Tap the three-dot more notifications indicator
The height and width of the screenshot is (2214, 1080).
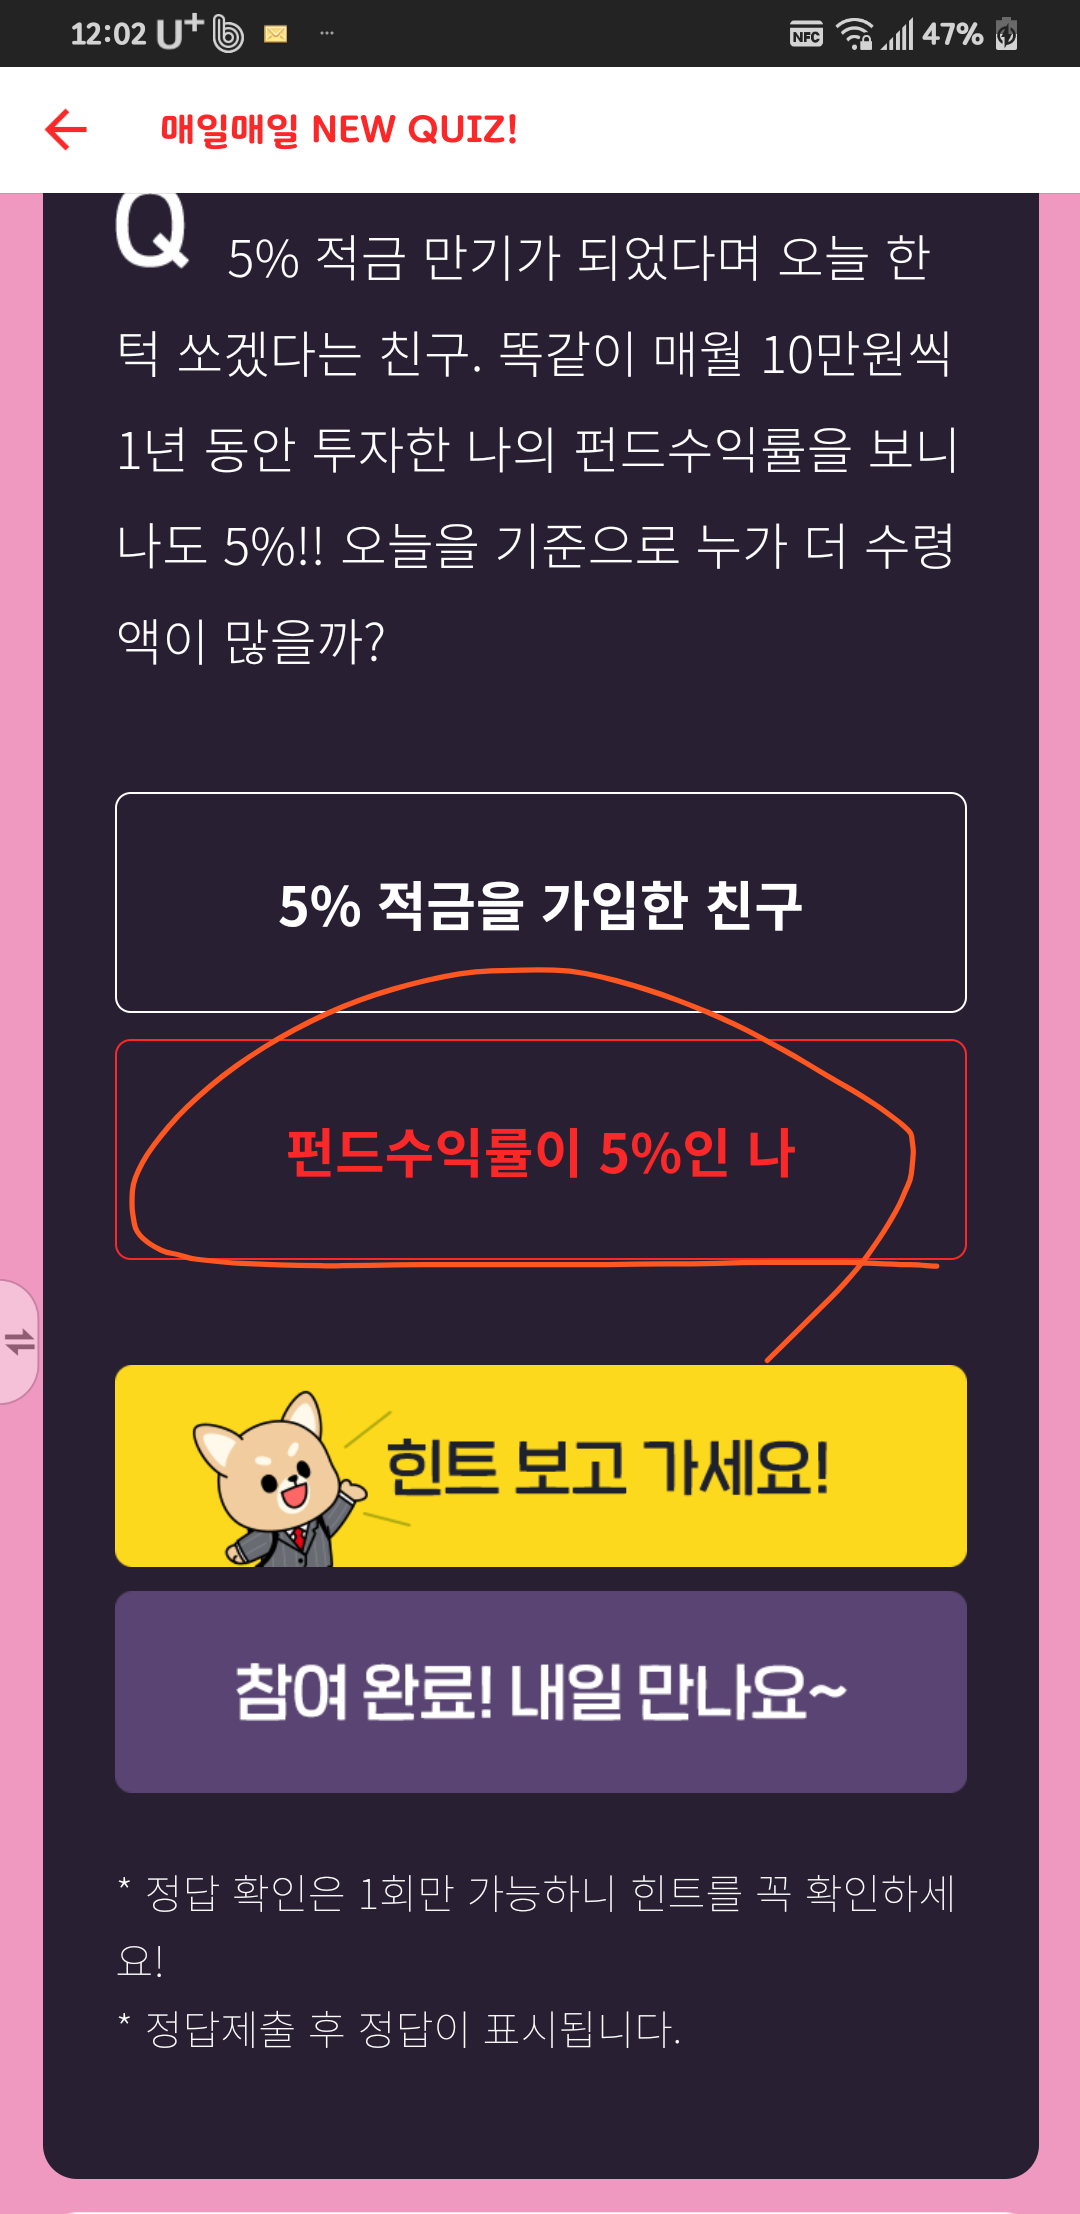tap(326, 34)
